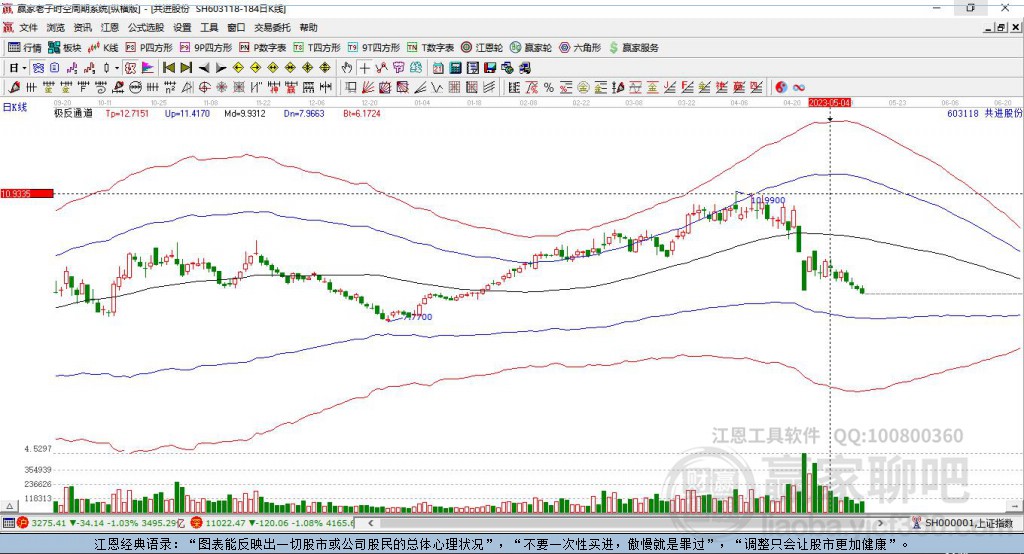Click the up-triangle panel expander bottom-left
The image size is (1024, 554).
click(x=9, y=506)
